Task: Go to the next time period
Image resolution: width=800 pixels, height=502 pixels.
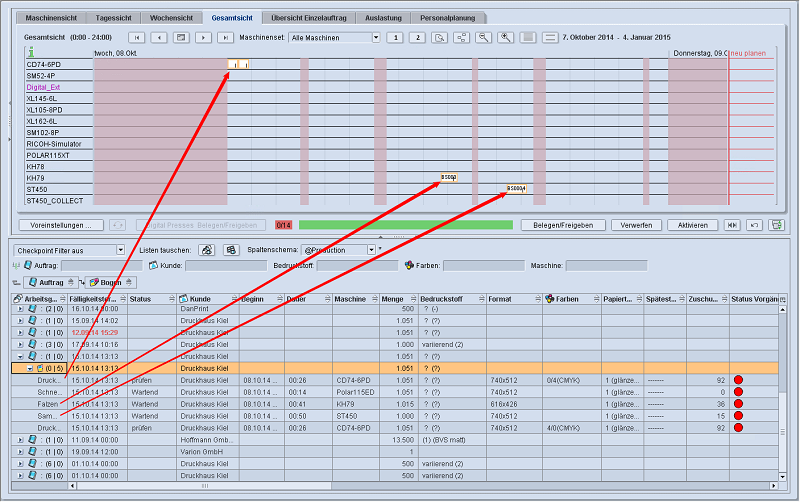Action: click(x=203, y=37)
